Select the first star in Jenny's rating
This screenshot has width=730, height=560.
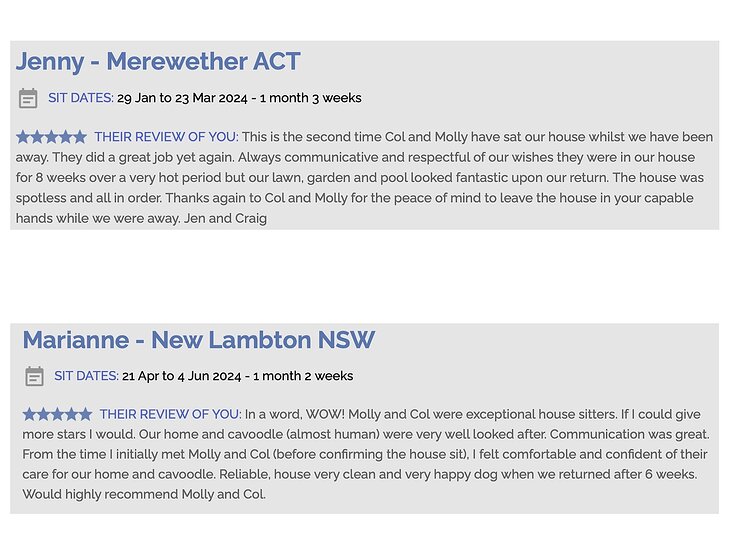[23, 137]
